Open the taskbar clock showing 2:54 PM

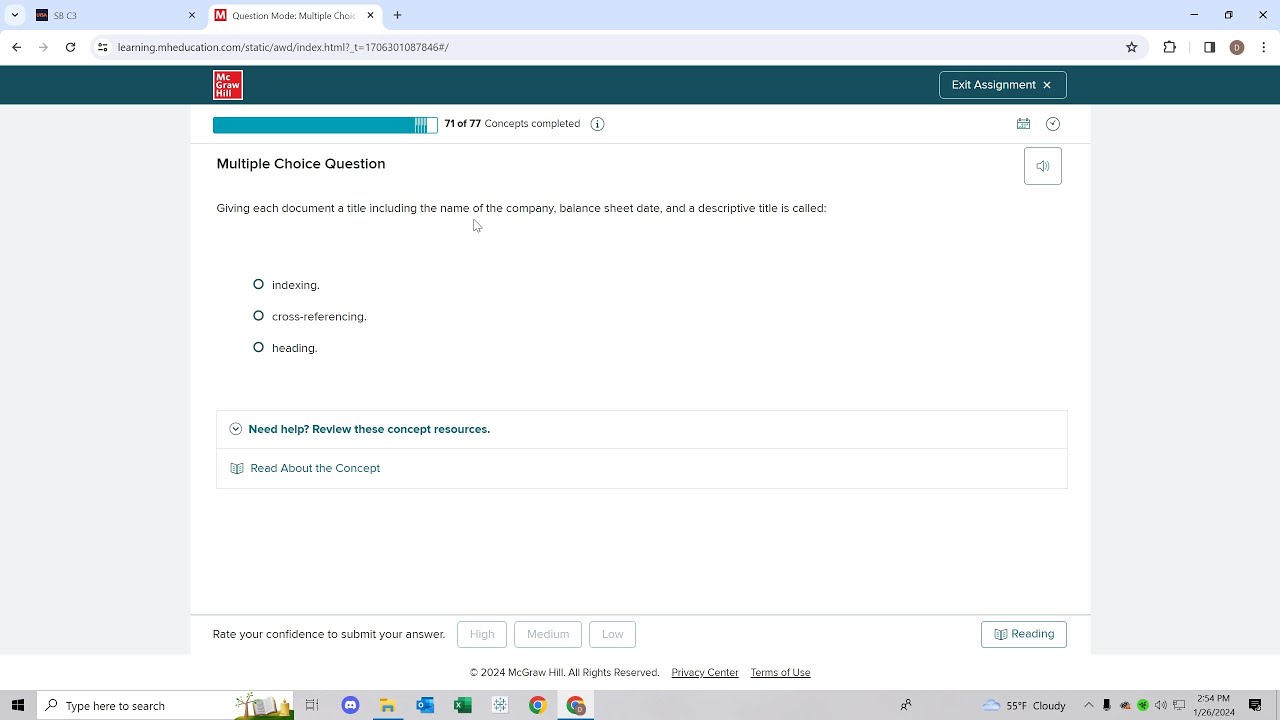pos(1213,705)
